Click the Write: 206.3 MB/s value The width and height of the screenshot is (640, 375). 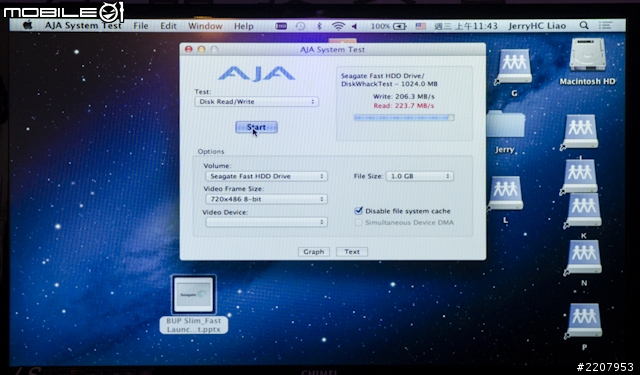[x=404, y=96]
